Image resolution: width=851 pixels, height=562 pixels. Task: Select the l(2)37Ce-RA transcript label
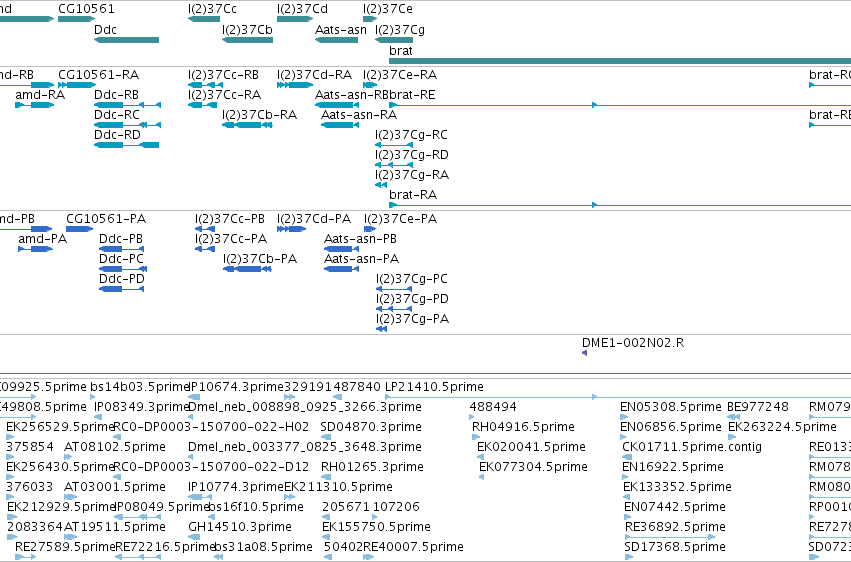(400, 74)
